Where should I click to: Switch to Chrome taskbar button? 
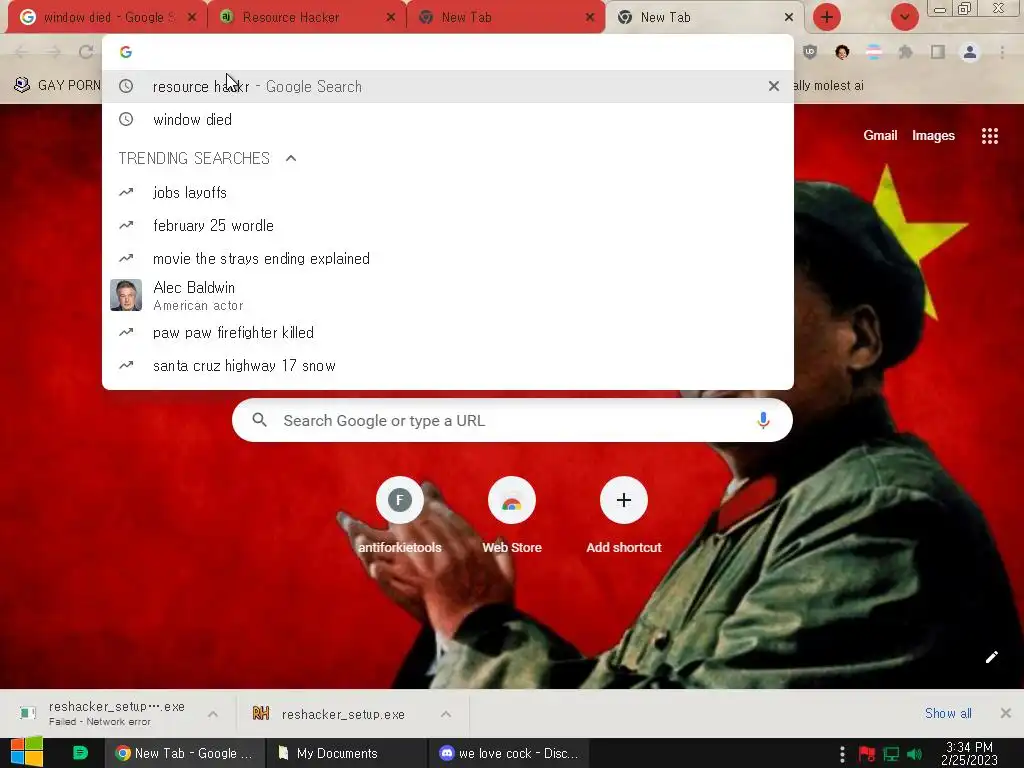(184, 753)
